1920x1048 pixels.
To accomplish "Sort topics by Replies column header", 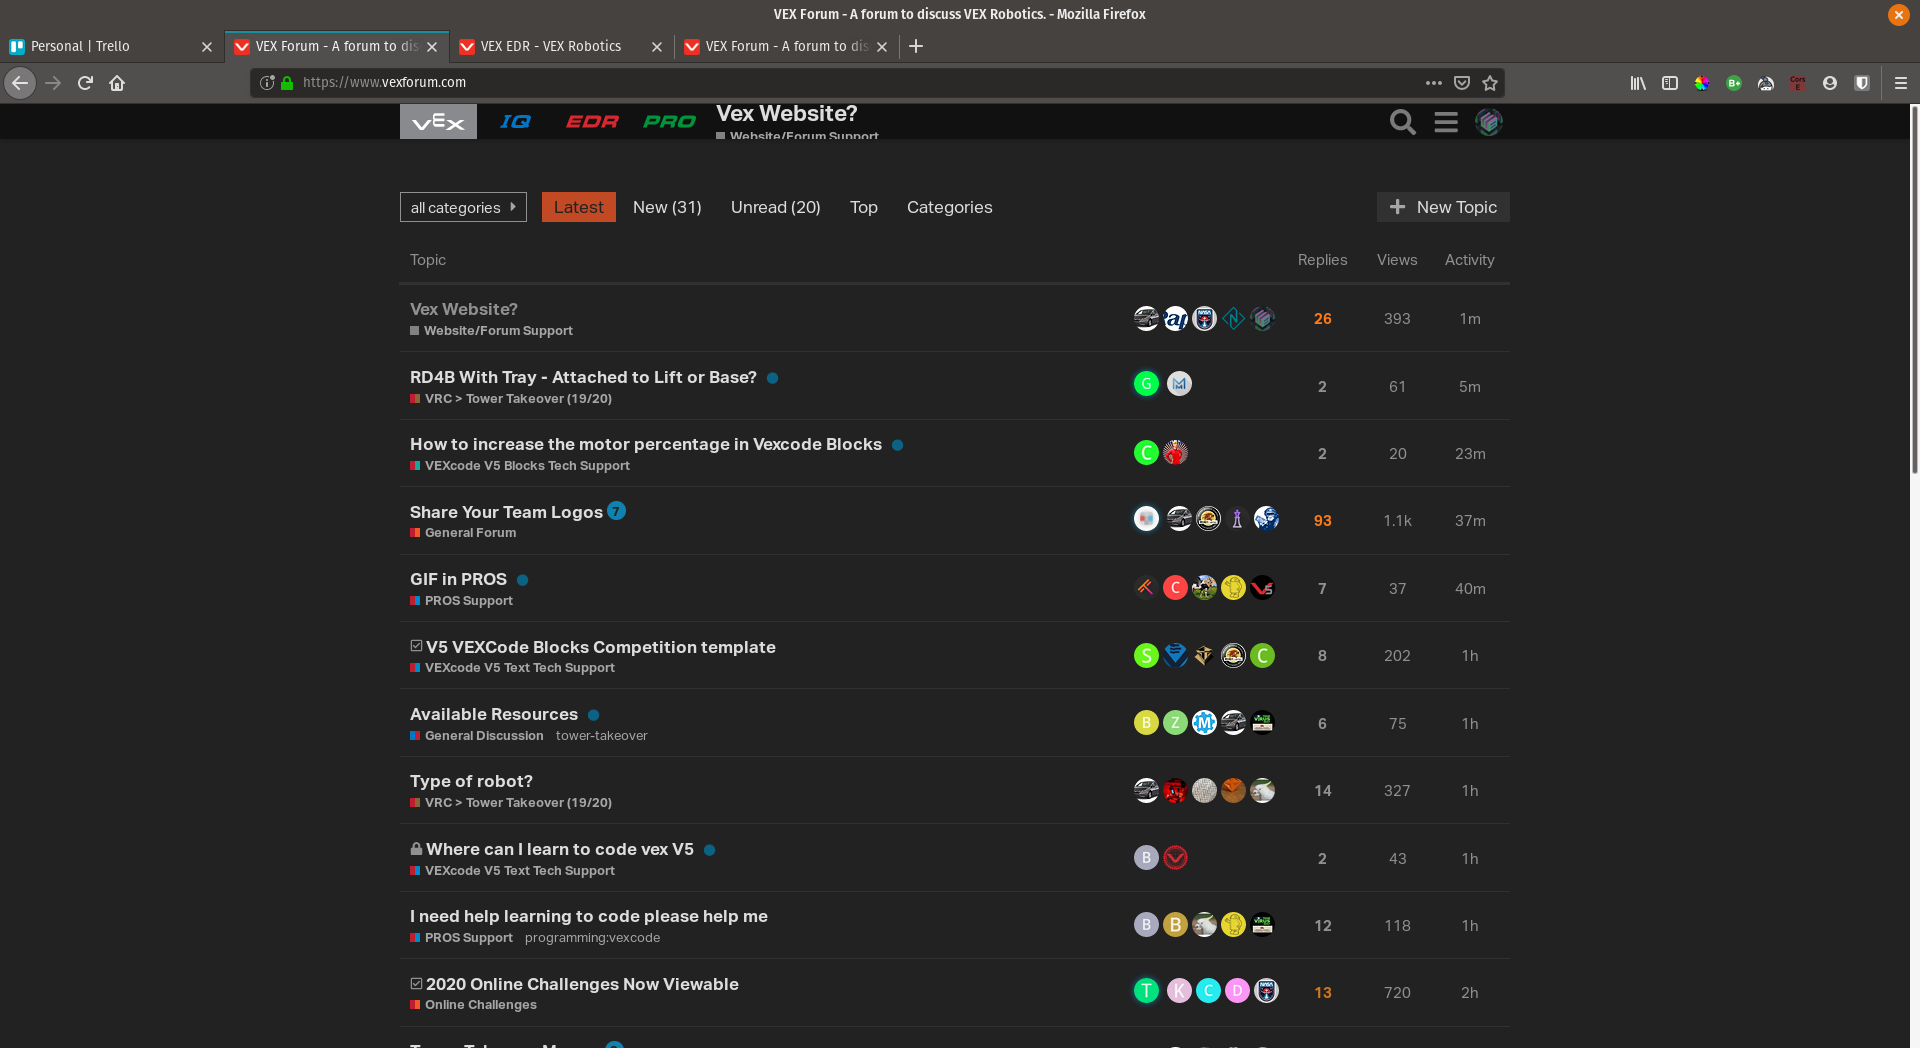I will (x=1322, y=260).
